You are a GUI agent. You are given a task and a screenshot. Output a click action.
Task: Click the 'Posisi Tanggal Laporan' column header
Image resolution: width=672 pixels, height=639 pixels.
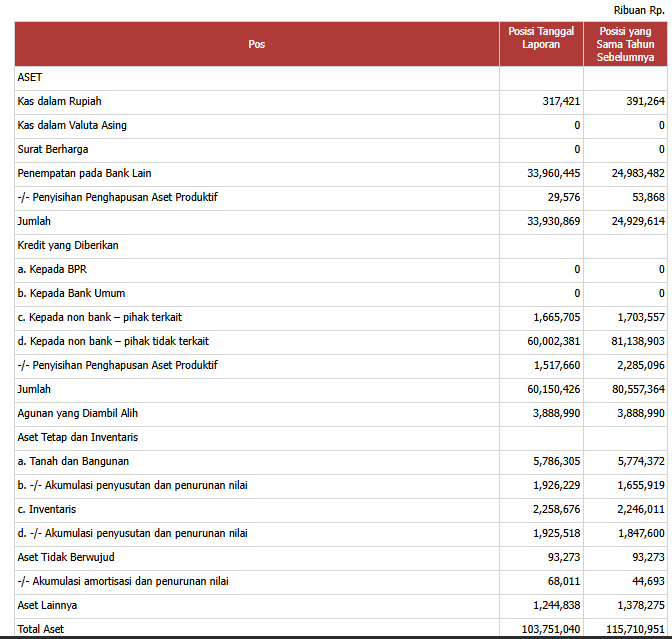coord(541,38)
